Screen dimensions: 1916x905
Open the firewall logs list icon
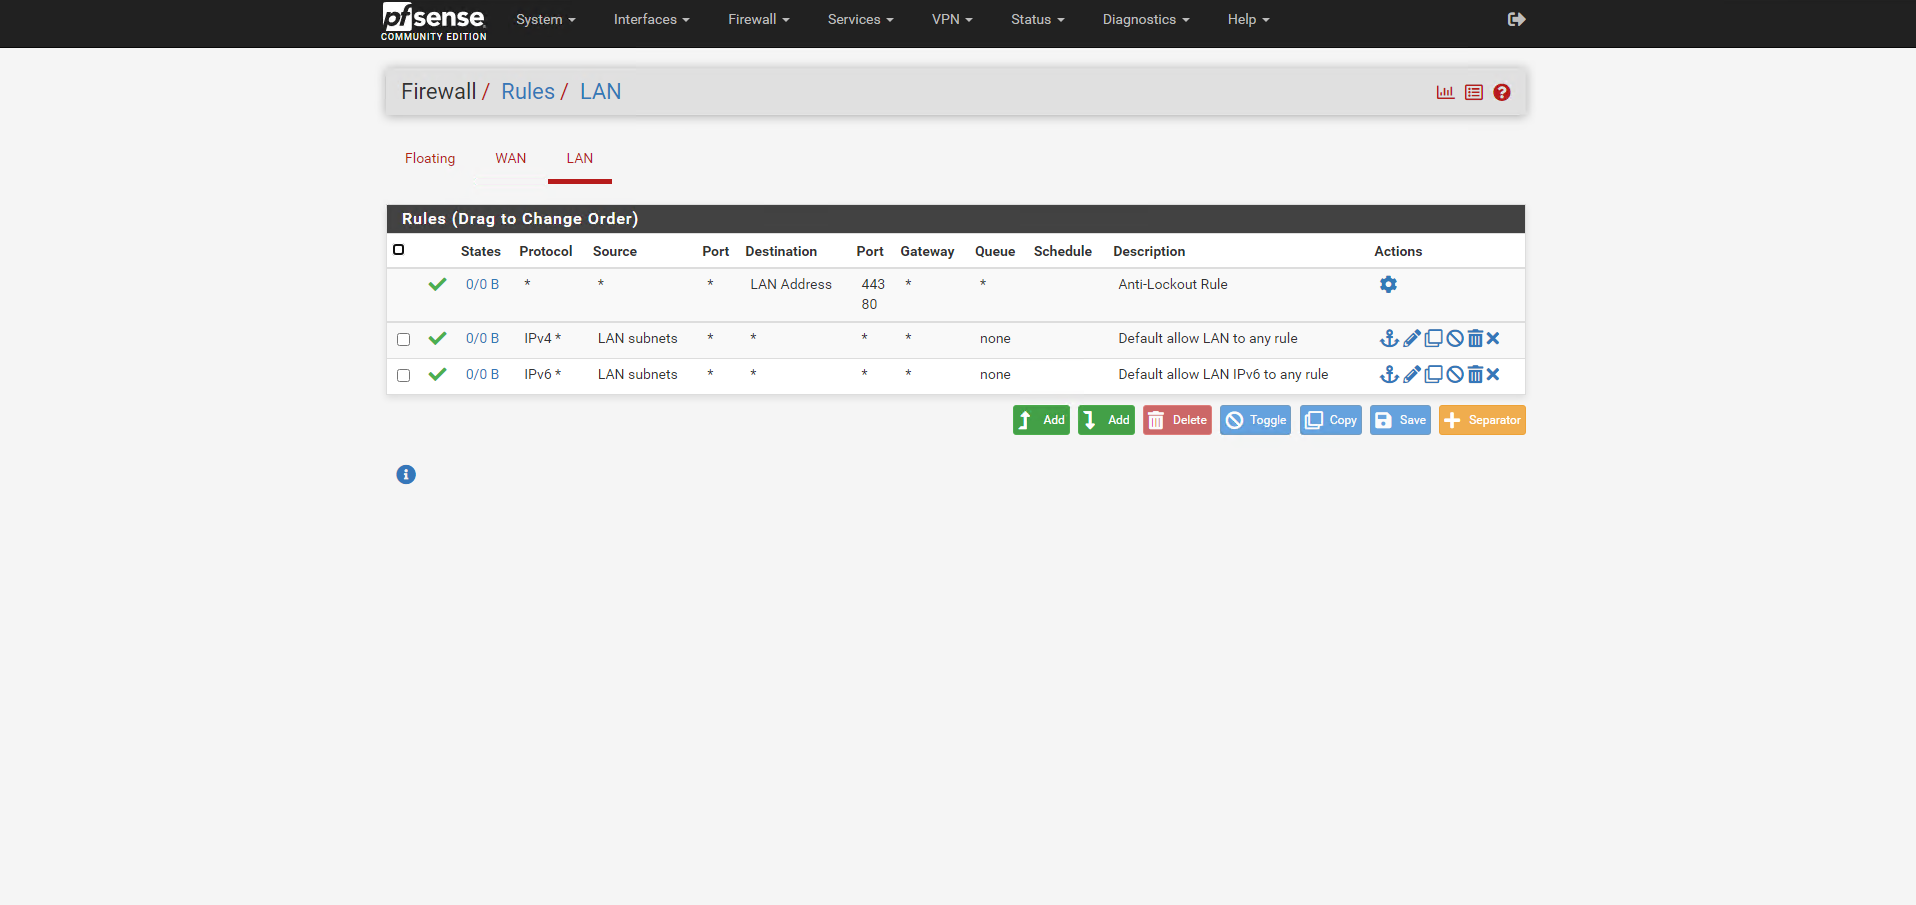click(1474, 92)
